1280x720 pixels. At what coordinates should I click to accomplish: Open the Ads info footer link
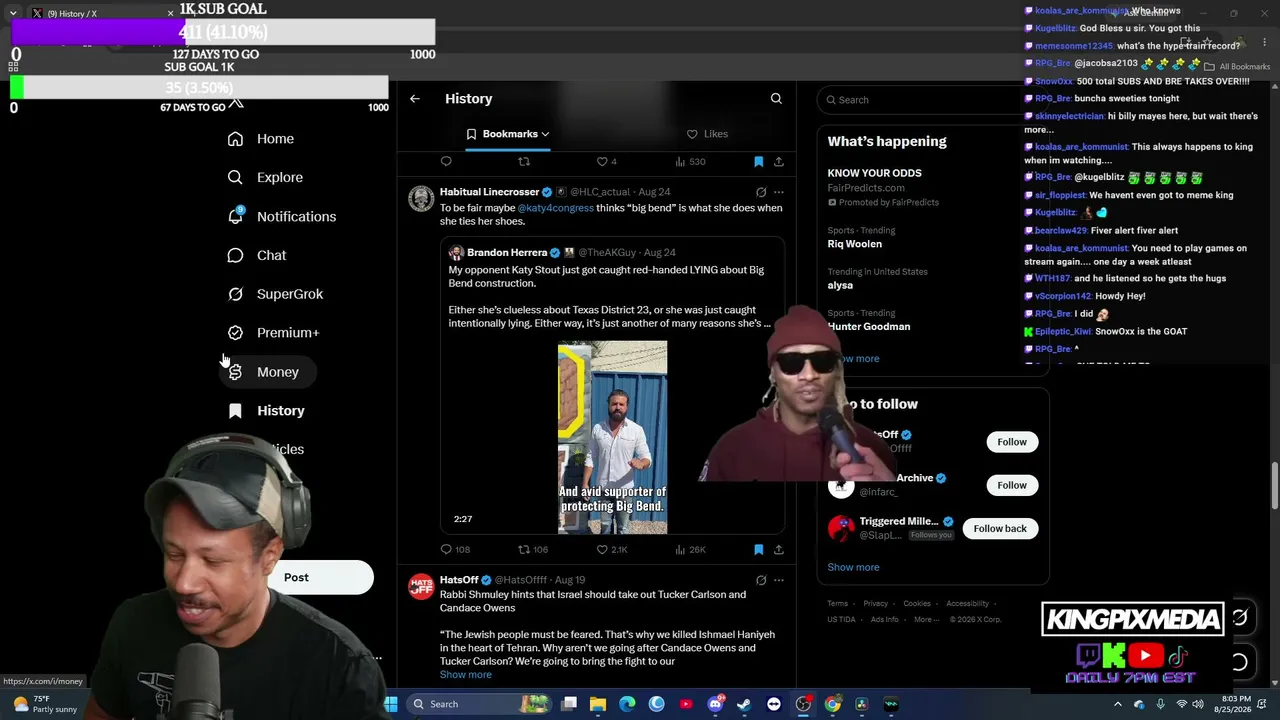pos(884,620)
